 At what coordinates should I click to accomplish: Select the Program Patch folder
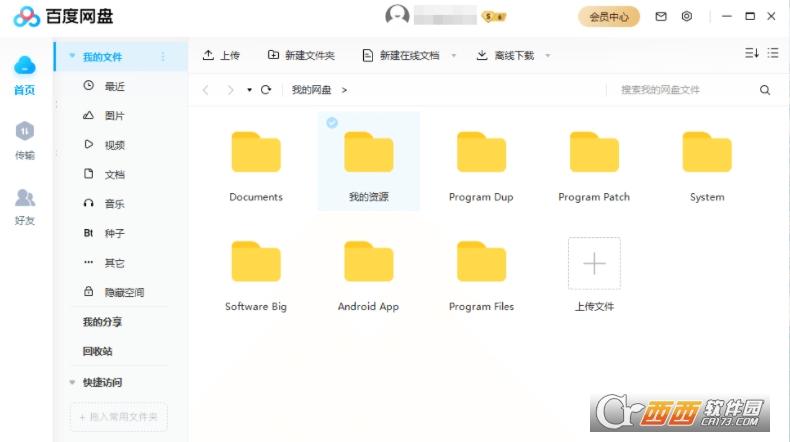point(594,152)
